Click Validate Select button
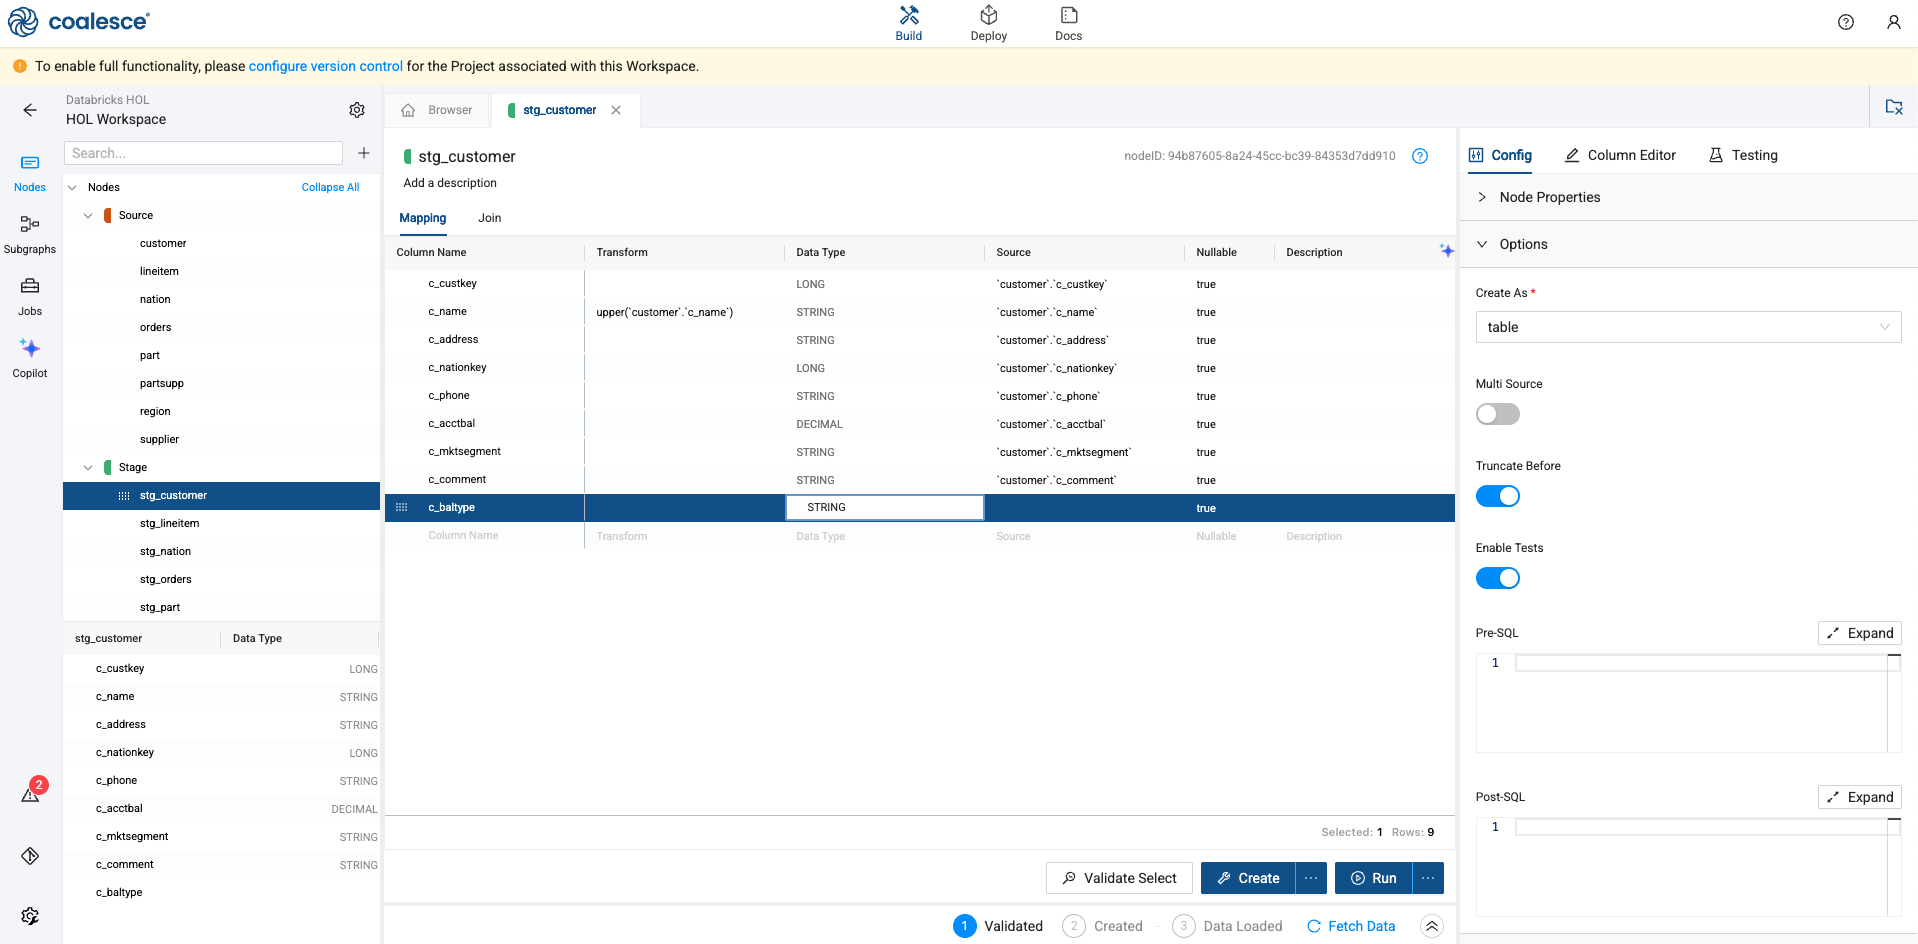This screenshot has width=1918, height=944. 1119,878
